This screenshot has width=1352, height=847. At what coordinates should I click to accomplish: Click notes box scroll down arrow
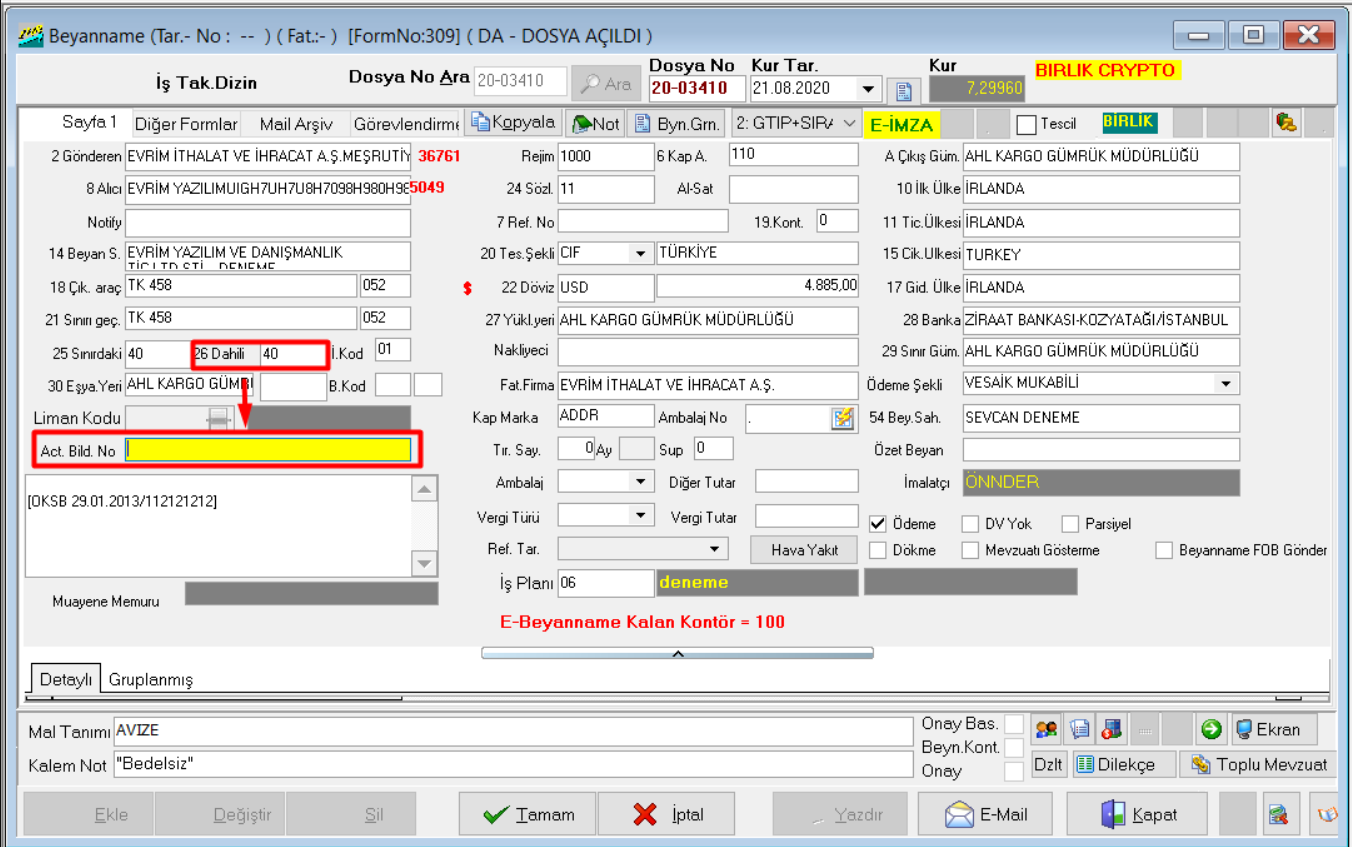pos(425,563)
